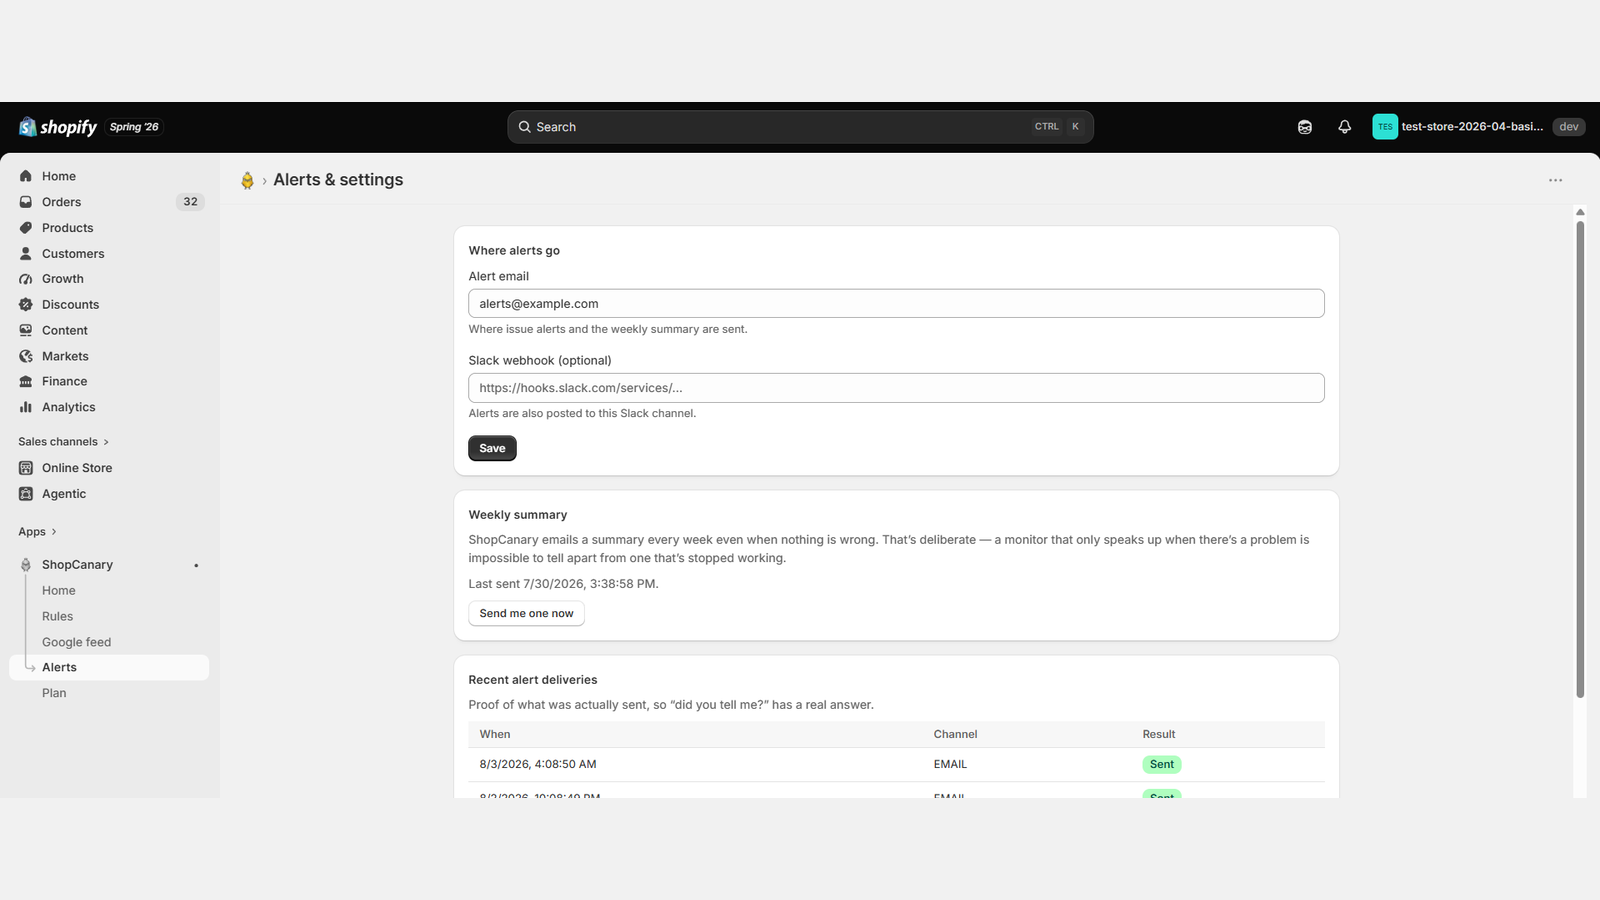Open the ShopCanary Plan subpage
Image resolution: width=1600 pixels, height=900 pixels.
point(54,693)
